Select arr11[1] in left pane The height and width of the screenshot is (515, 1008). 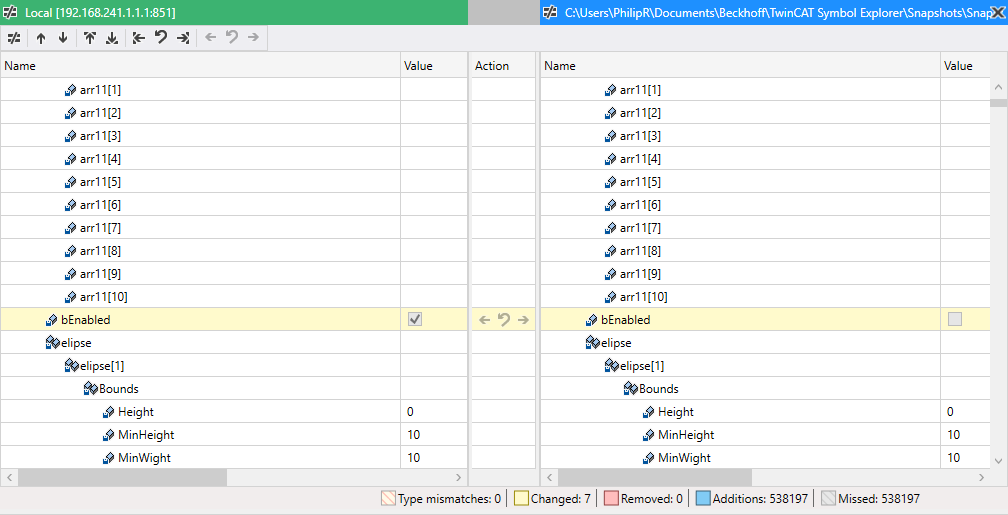pyautogui.click(x=100, y=90)
